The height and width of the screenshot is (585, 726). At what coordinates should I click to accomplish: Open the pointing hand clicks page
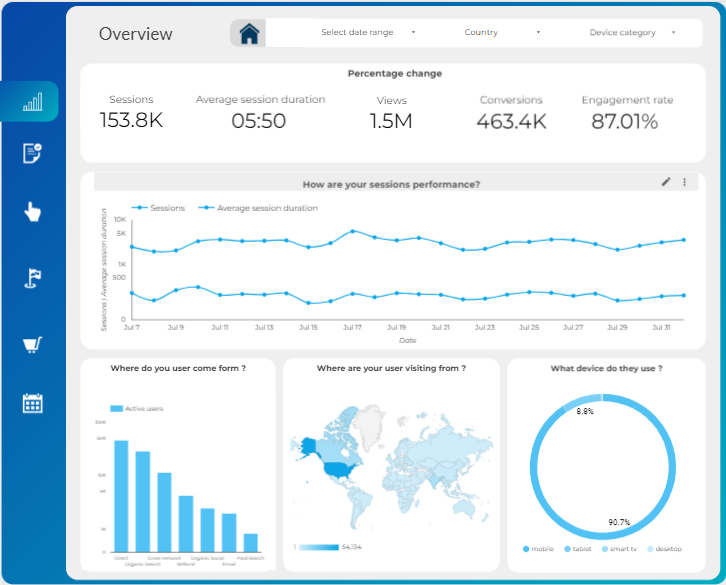click(32, 212)
